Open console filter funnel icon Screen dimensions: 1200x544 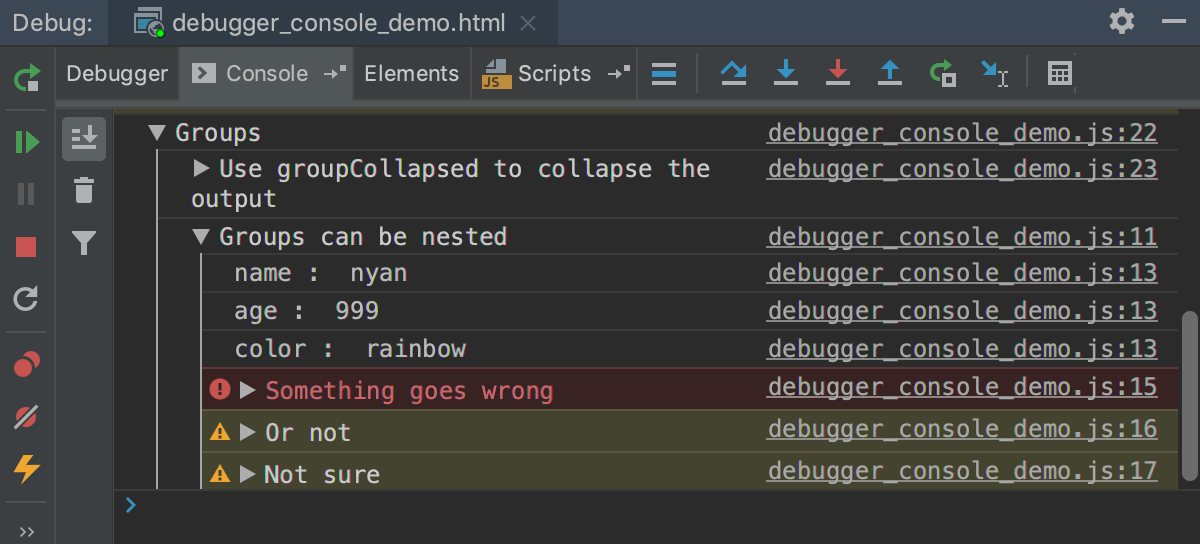84,242
